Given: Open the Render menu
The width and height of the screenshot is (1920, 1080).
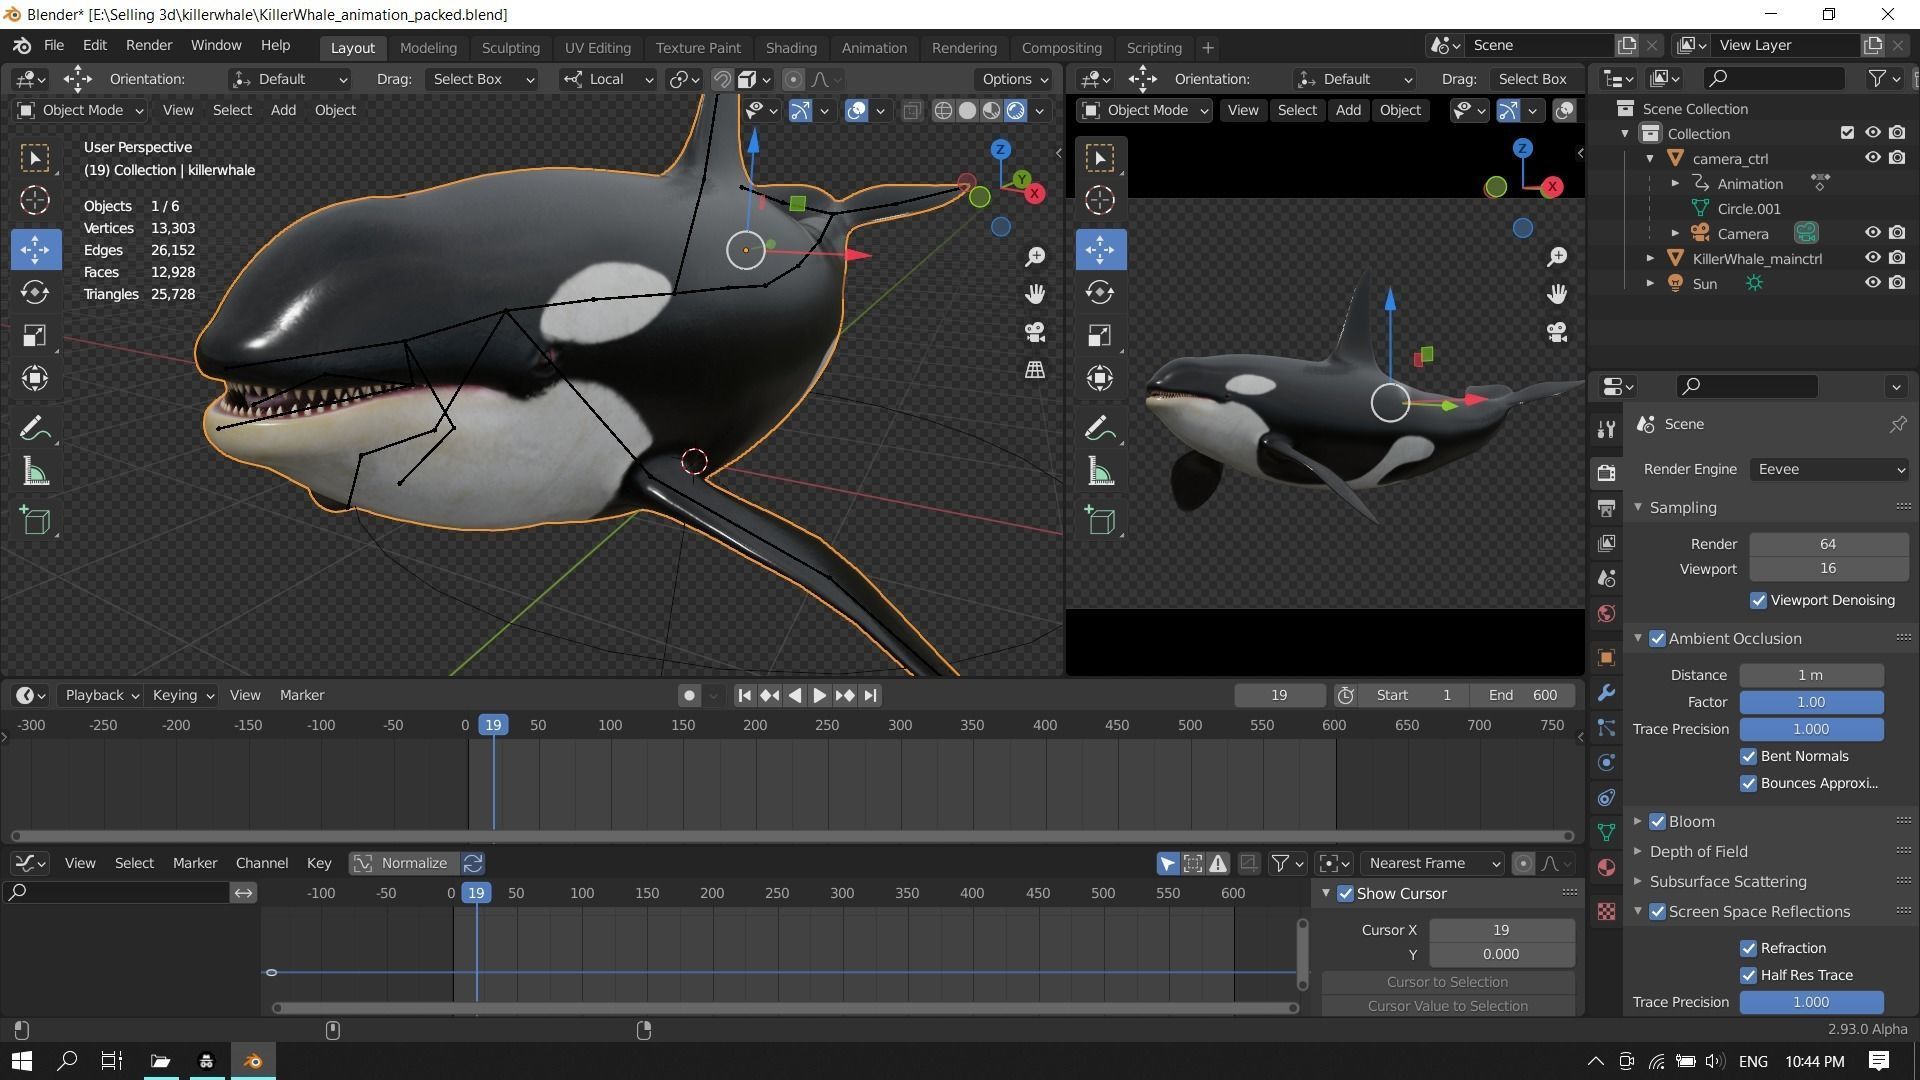Looking at the screenshot, I should (149, 46).
